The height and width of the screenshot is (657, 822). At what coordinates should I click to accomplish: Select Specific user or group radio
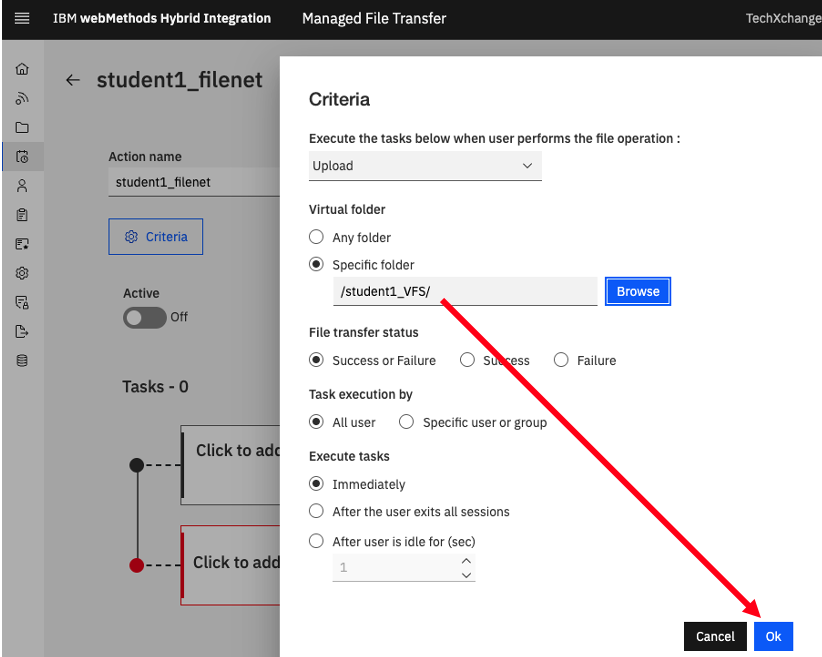(x=406, y=422)
